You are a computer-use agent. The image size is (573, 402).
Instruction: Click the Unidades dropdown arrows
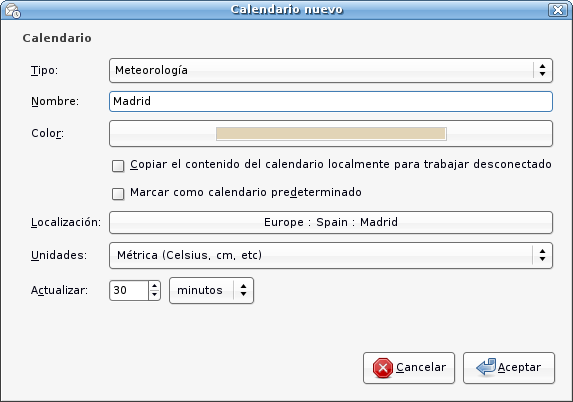tap(543, 255)
